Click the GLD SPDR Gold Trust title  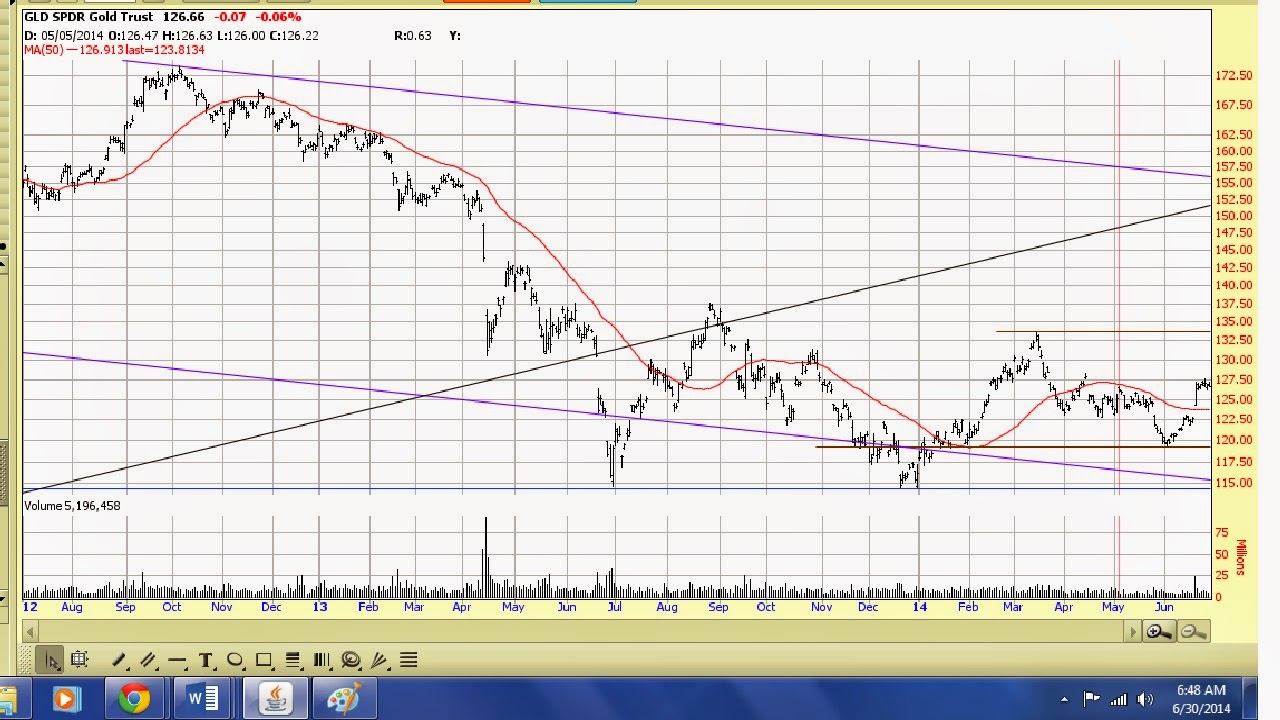point(90,17)
